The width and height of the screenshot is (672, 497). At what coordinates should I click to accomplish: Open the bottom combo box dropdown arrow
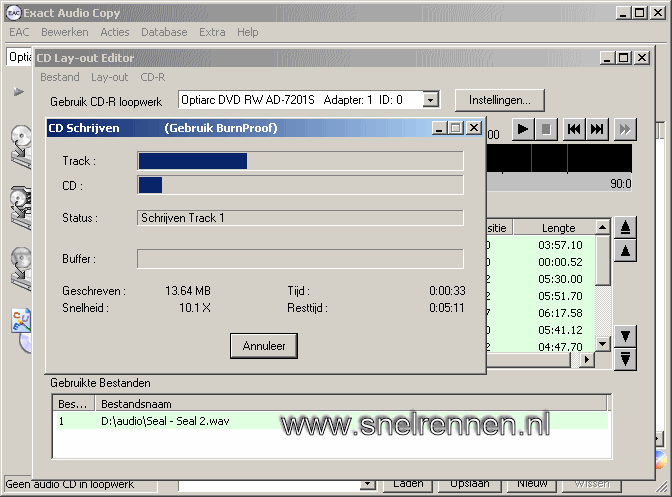pos(367,485)
